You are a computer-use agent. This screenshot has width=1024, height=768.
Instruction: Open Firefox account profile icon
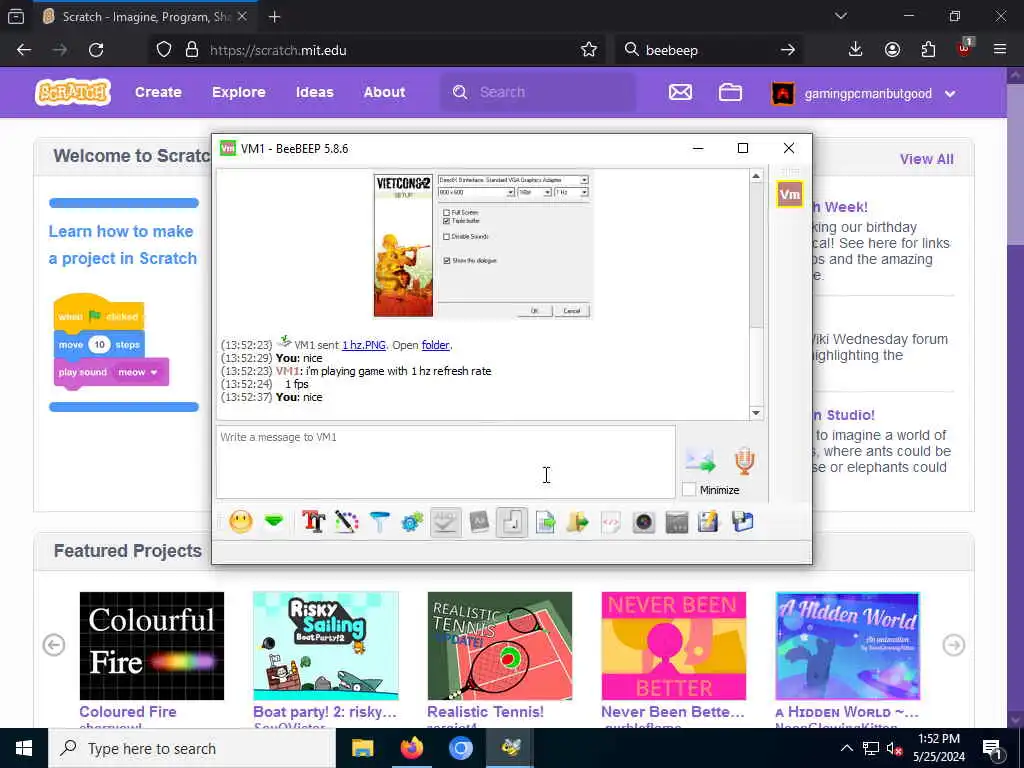pyautogui.click(x=892, y=50)
